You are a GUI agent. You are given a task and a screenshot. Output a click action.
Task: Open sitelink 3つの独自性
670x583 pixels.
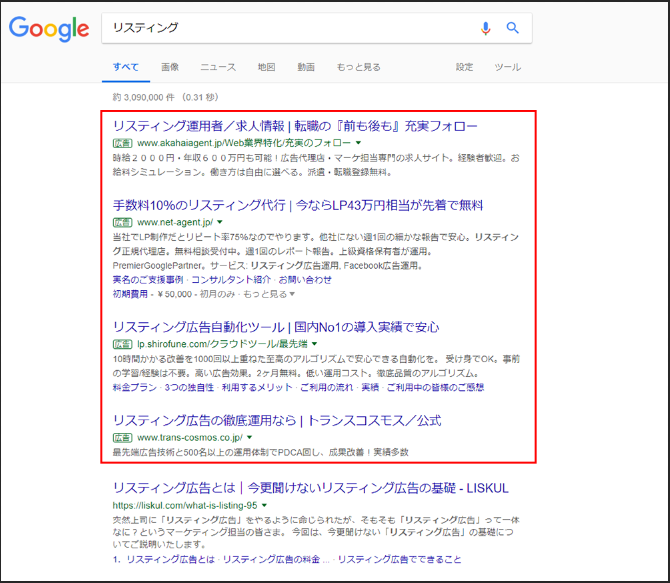pyautogui.click(x=189, y=388)
